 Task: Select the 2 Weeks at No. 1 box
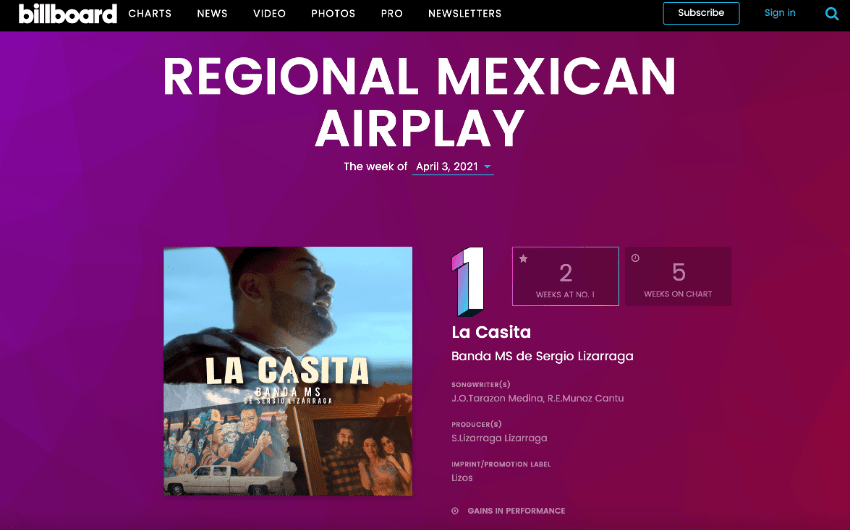[565, 276]
